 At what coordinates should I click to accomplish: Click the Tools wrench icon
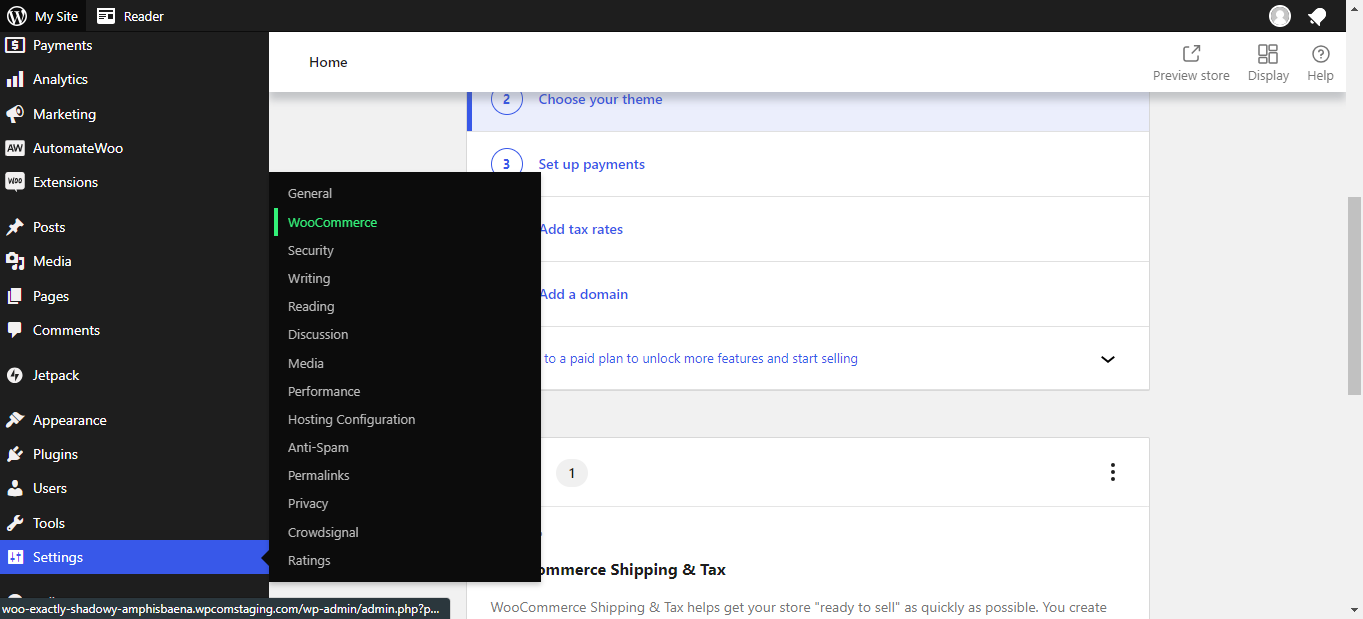point(15,523)
